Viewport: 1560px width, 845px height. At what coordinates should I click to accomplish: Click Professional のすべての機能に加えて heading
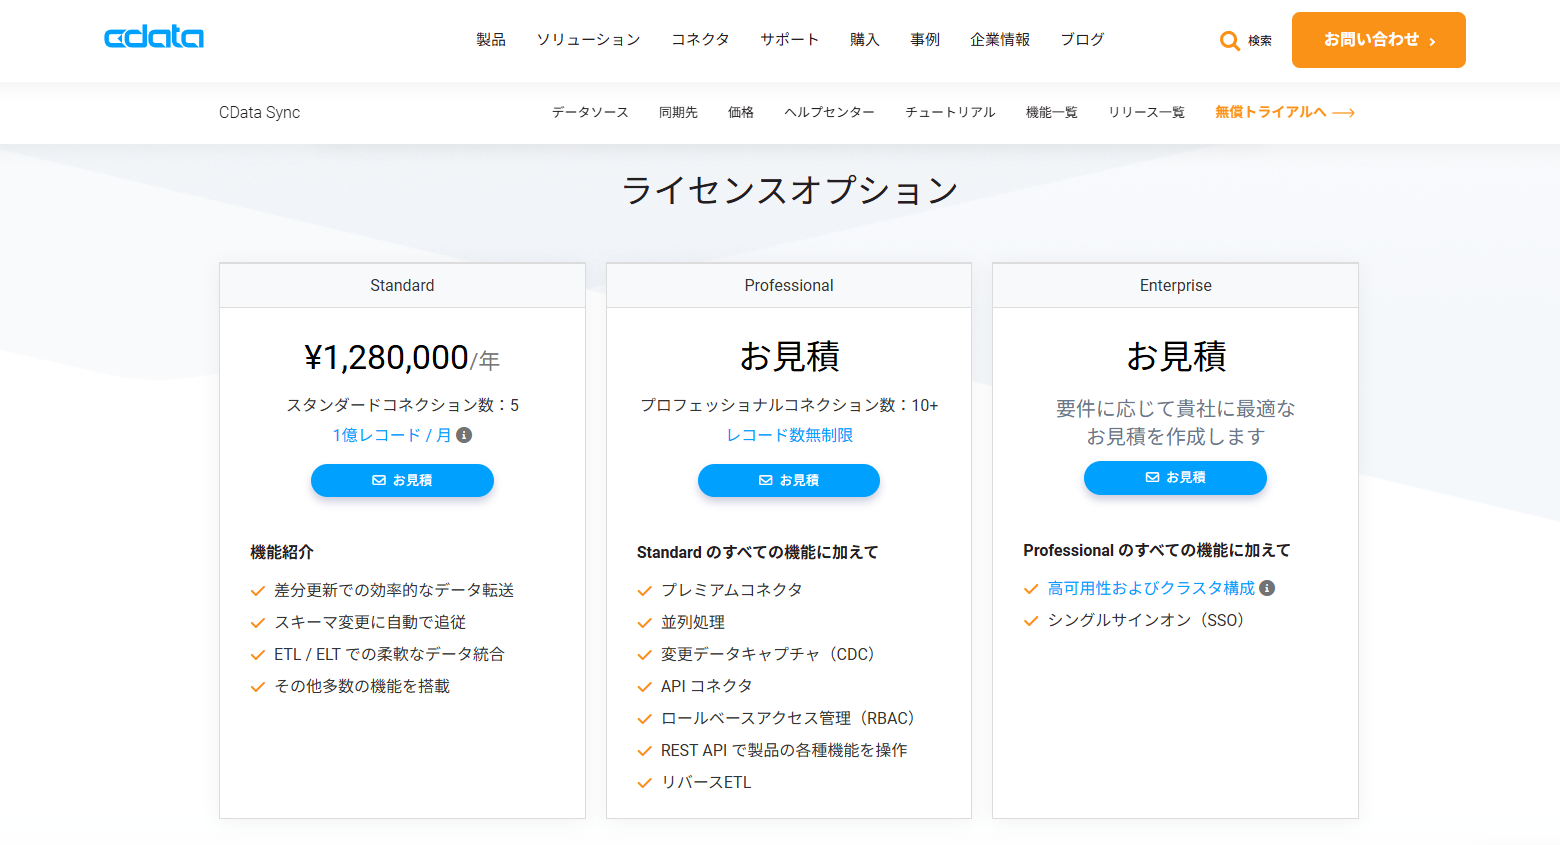(1157, 550)
